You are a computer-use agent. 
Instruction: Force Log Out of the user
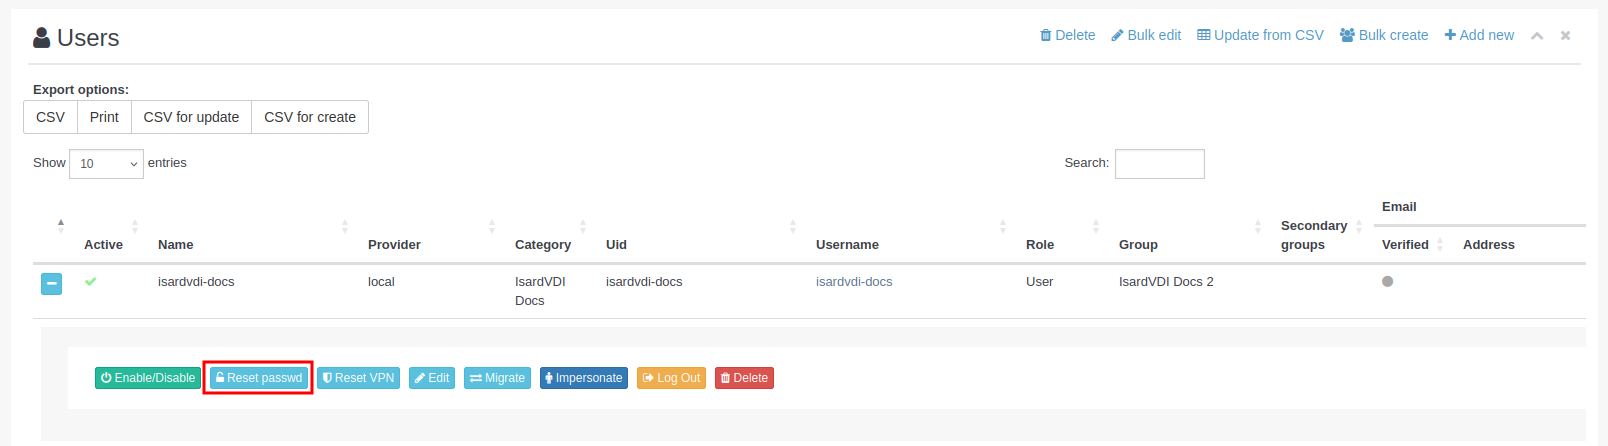pyautogui.click(x=671, y=378)
